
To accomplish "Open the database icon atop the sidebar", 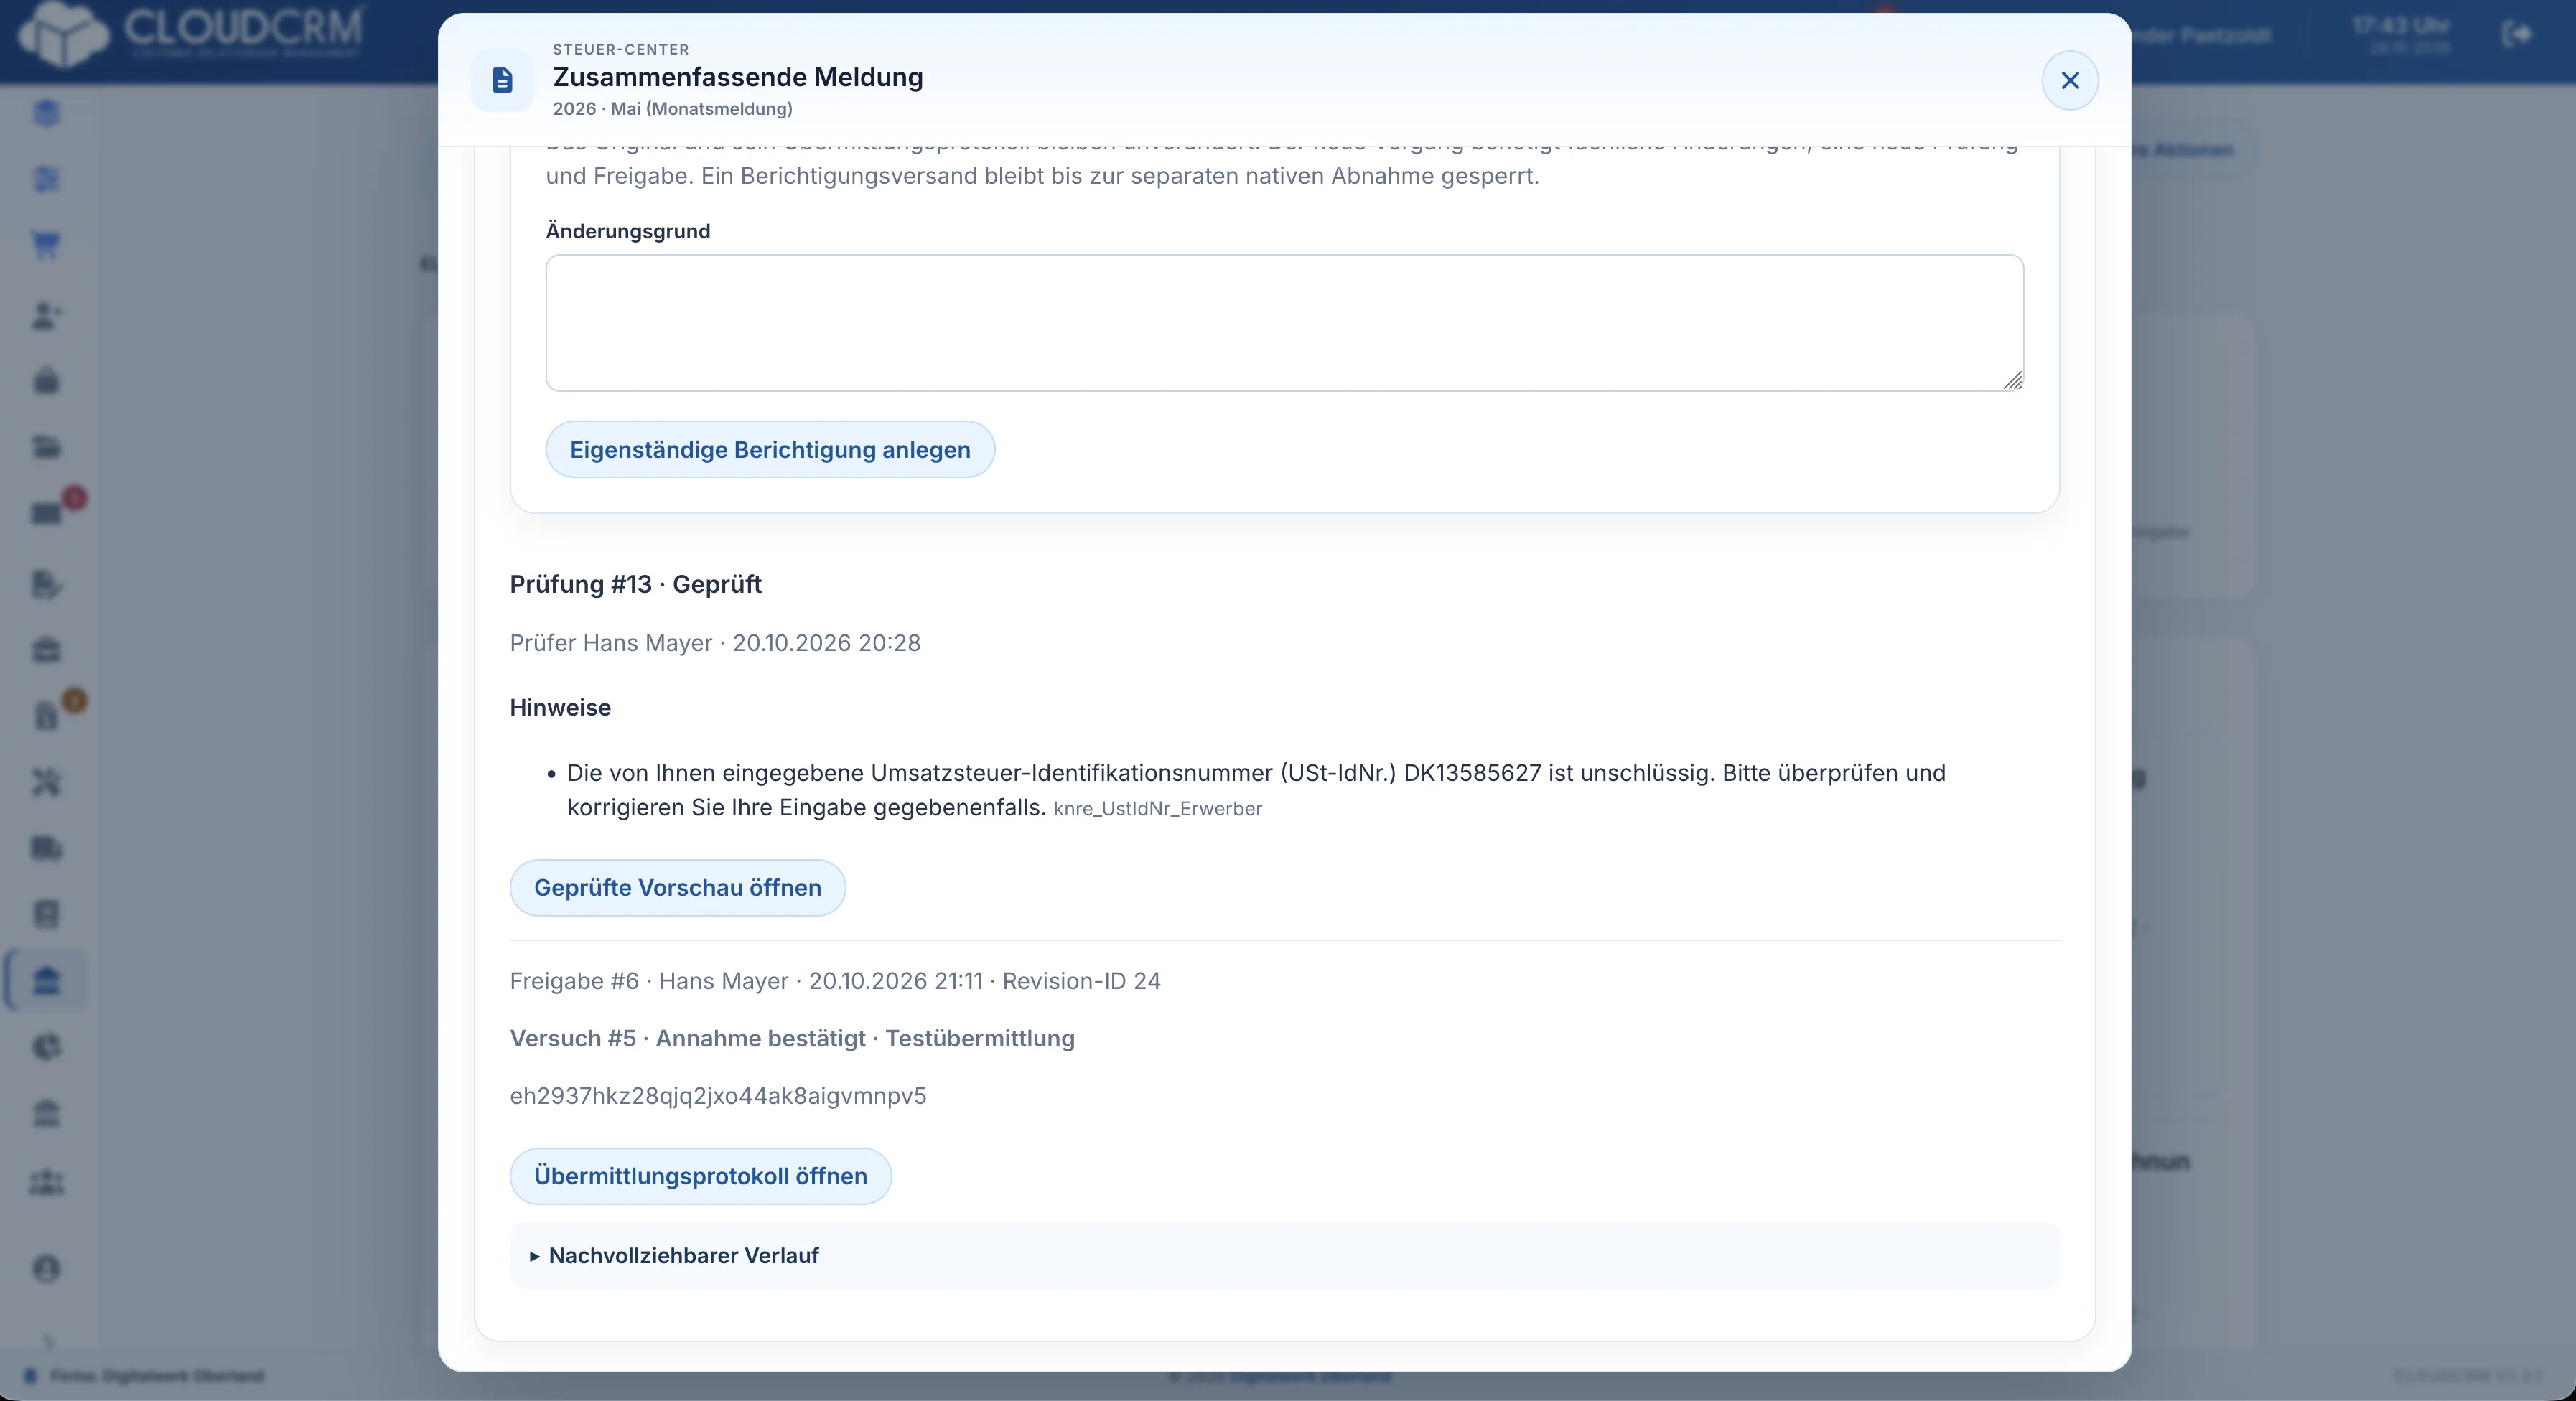I will 46,113.
